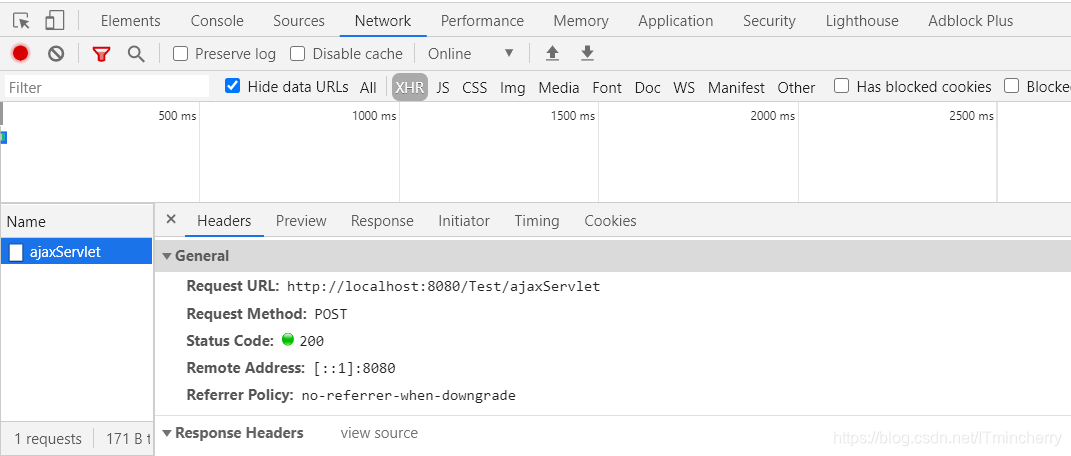Select the JS filter type button
The height and width of the screenshot is (456, 1071).
[x=443, y=87]
